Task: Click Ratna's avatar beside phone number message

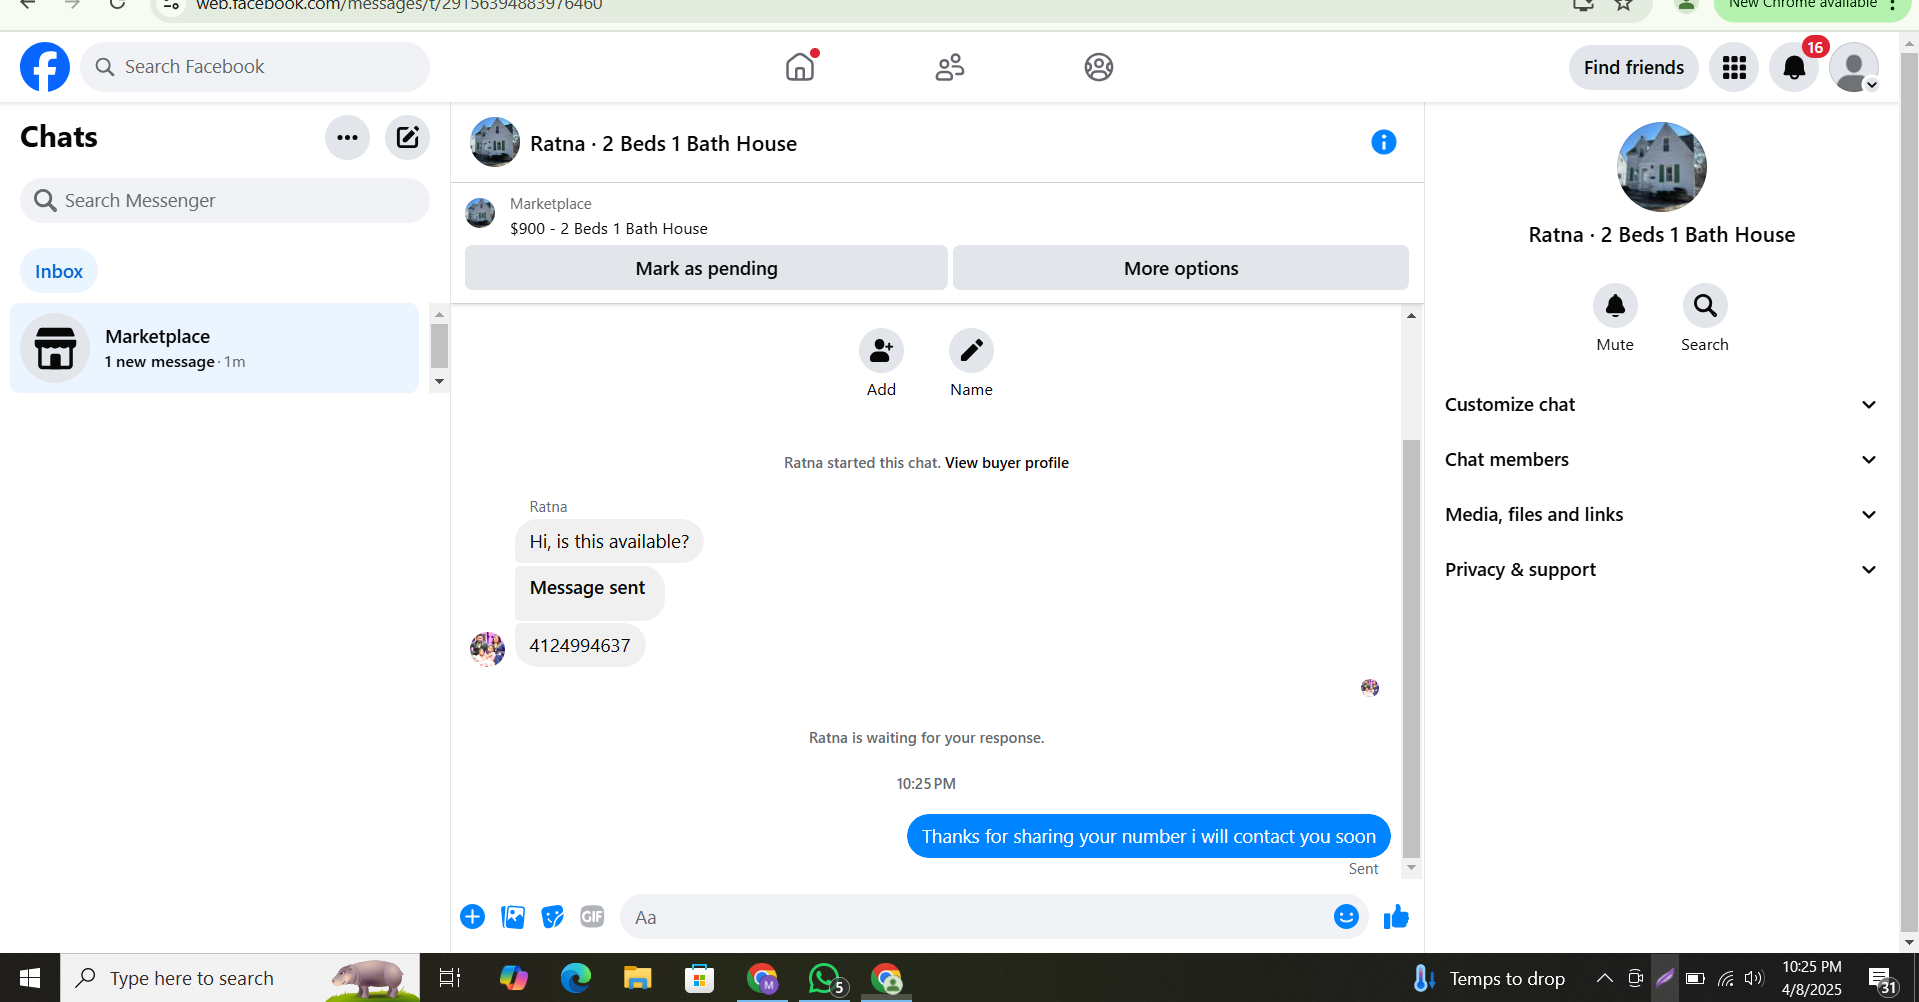Action: pyautogui.click(x=487, y=649)
